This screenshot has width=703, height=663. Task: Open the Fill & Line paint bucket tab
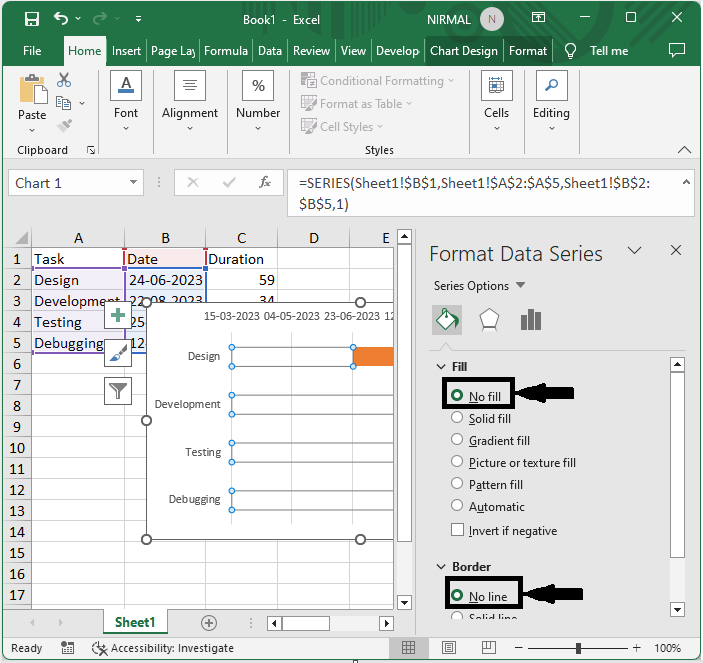point(446,320)
